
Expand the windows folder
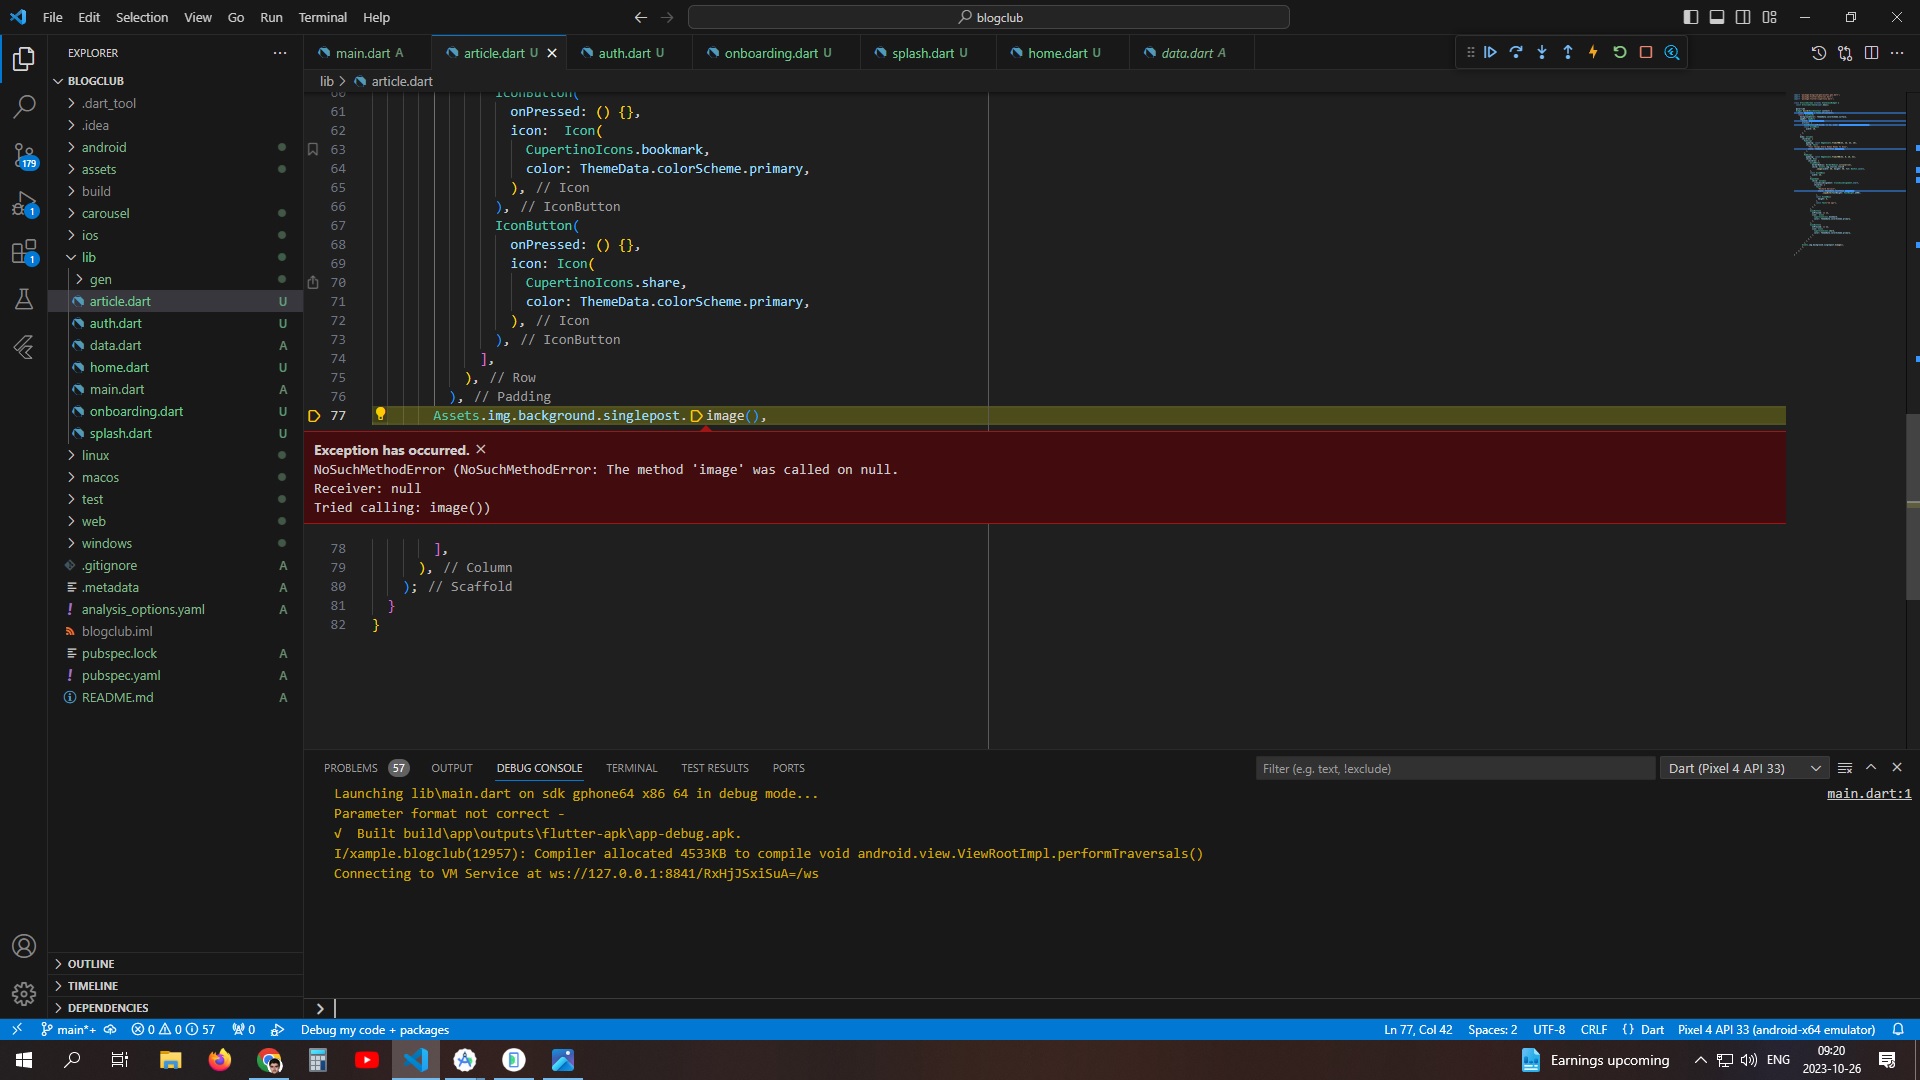tap(106, 543)
